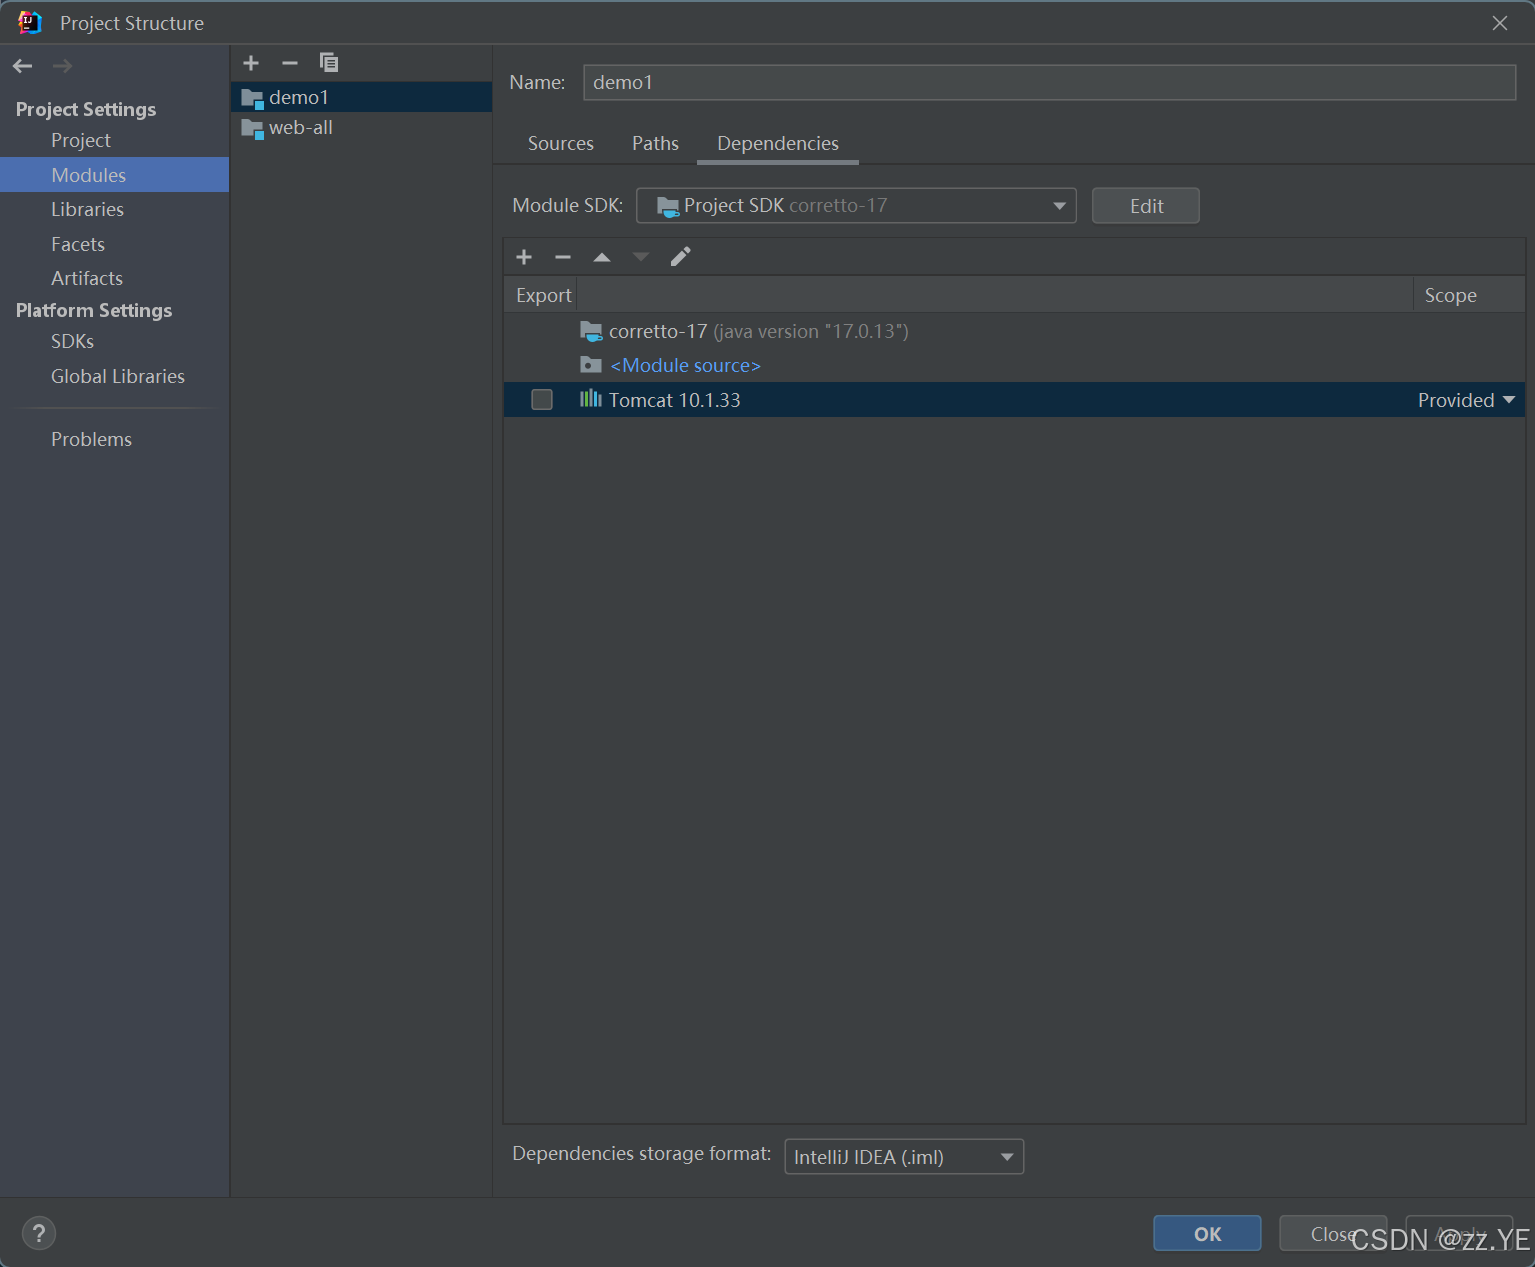Switch to the Sources tab
The width and height of the screenshot is (1535, 1267).
click(561, 143)
